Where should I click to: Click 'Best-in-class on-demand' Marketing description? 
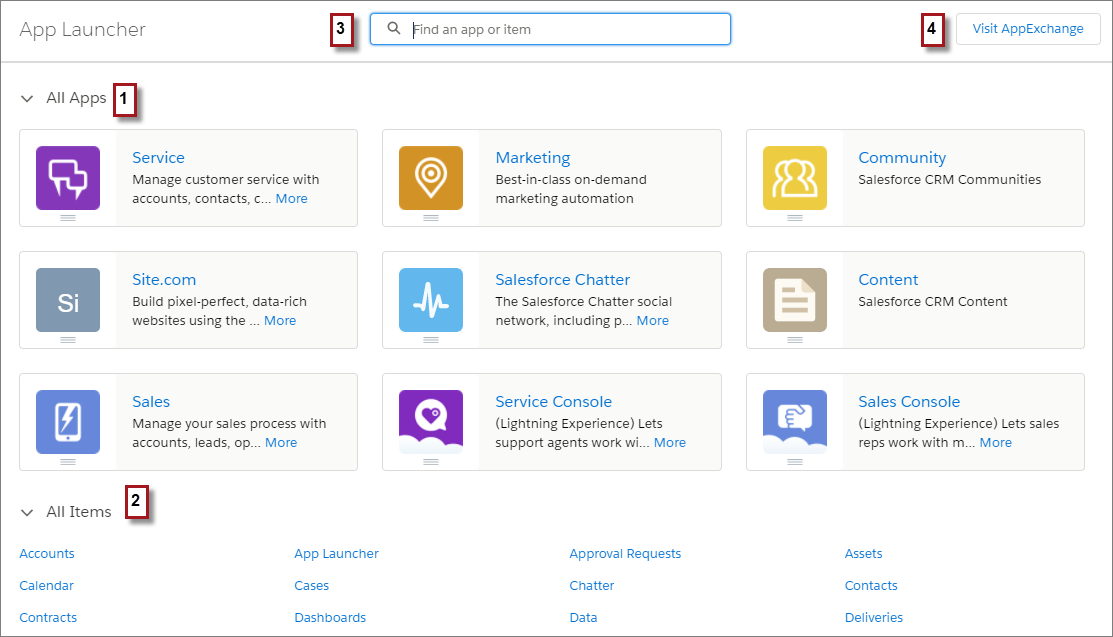(571, 180)
